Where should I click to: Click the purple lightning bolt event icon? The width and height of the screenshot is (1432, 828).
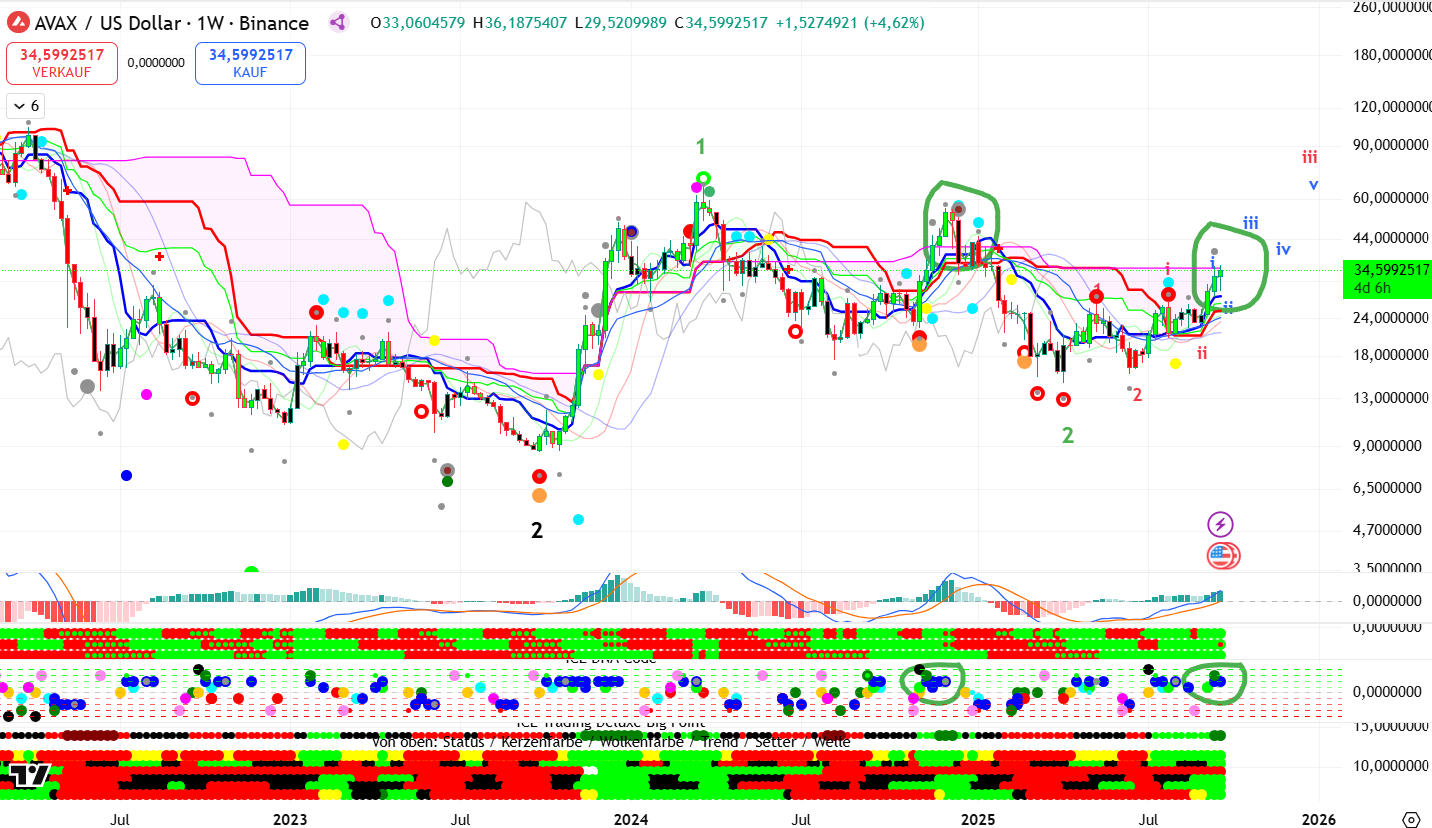pos(1220,524)
